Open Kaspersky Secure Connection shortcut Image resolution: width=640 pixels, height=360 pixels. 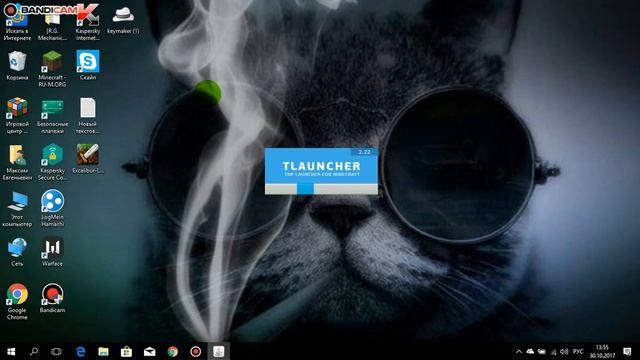52,162
